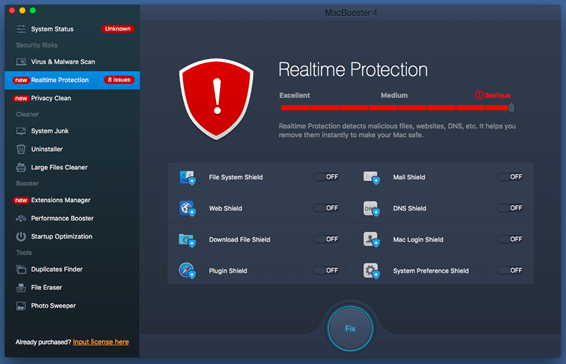This screenshot has width=566, height=364.
Task: Click the red protection level bar
Action: coord(395,107)
